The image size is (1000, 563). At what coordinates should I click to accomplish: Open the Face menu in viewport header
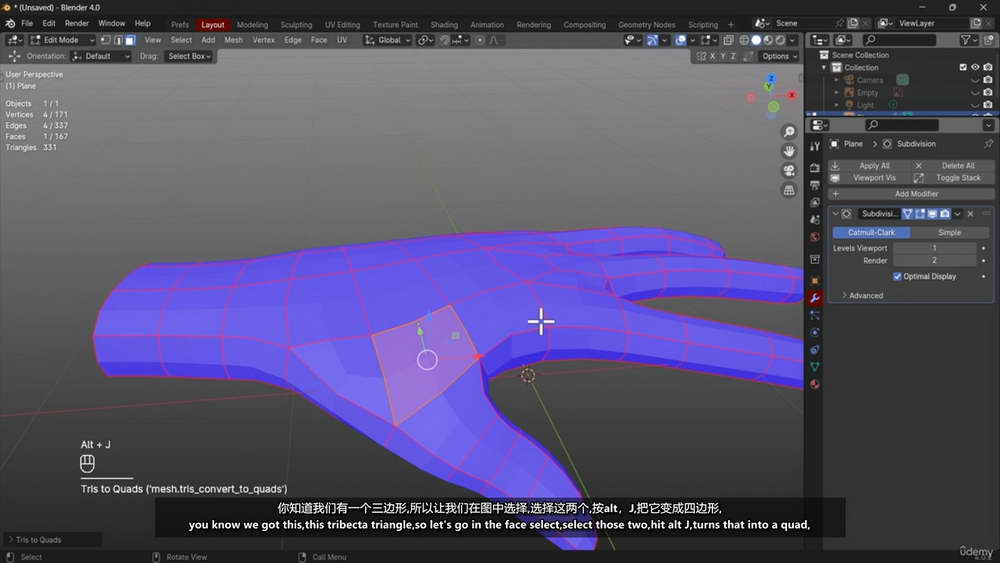[x=319, y=40]
